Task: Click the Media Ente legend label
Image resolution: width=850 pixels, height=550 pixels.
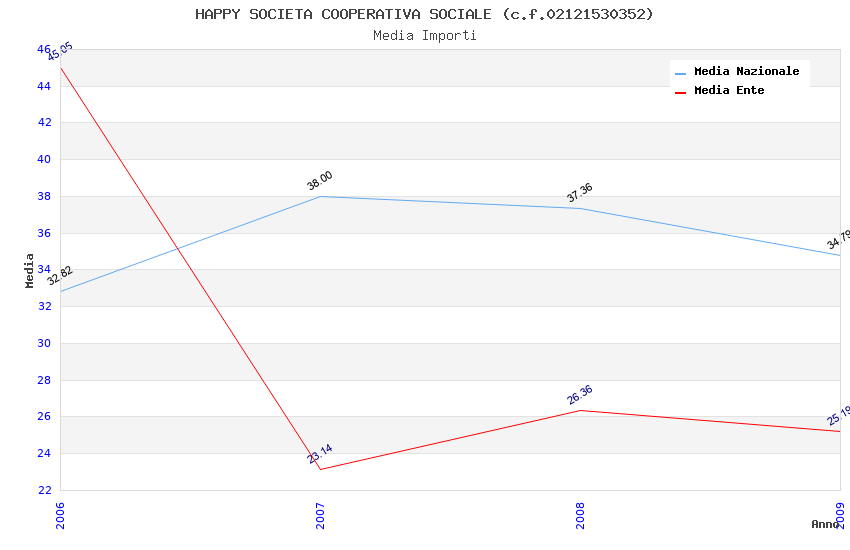Action: click(729, 91)
